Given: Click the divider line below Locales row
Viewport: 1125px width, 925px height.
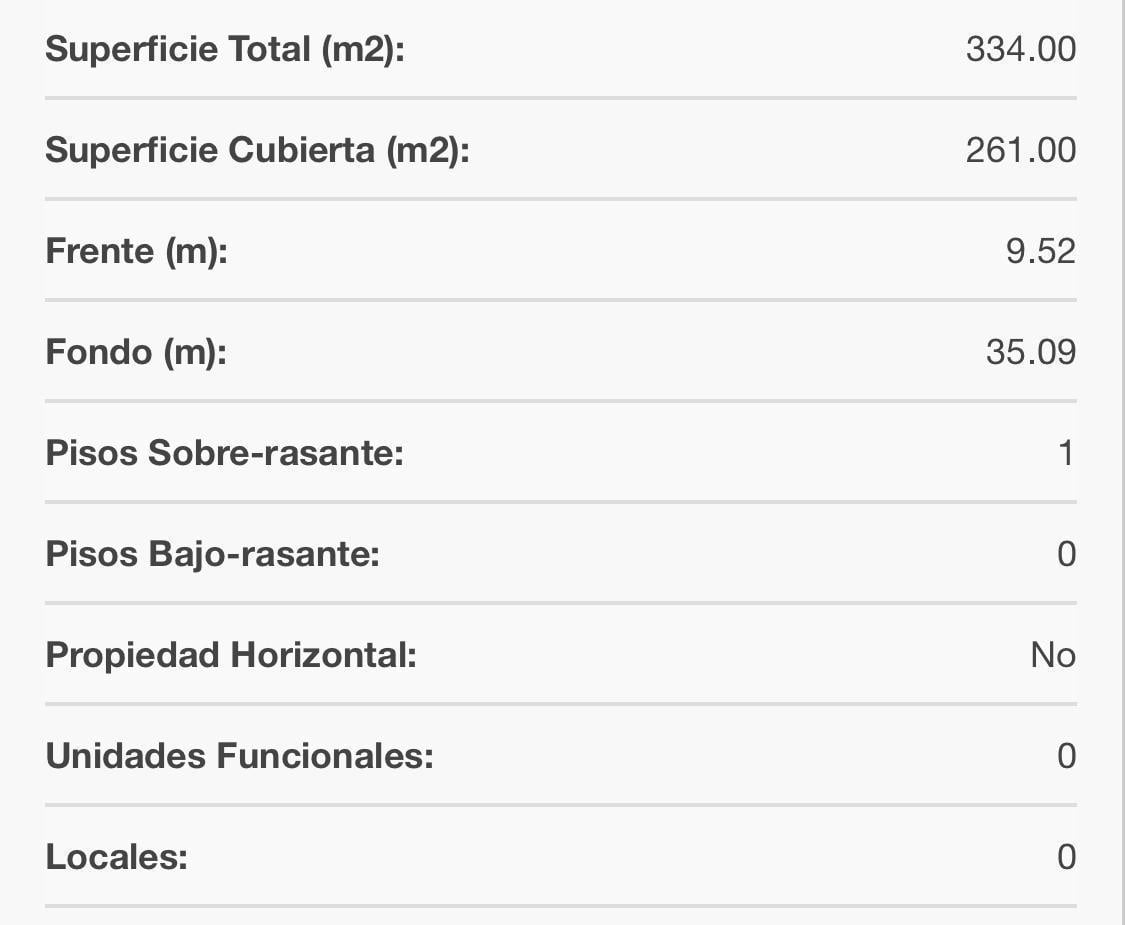Looking at the screenshot, I should [x=560, y=906].
